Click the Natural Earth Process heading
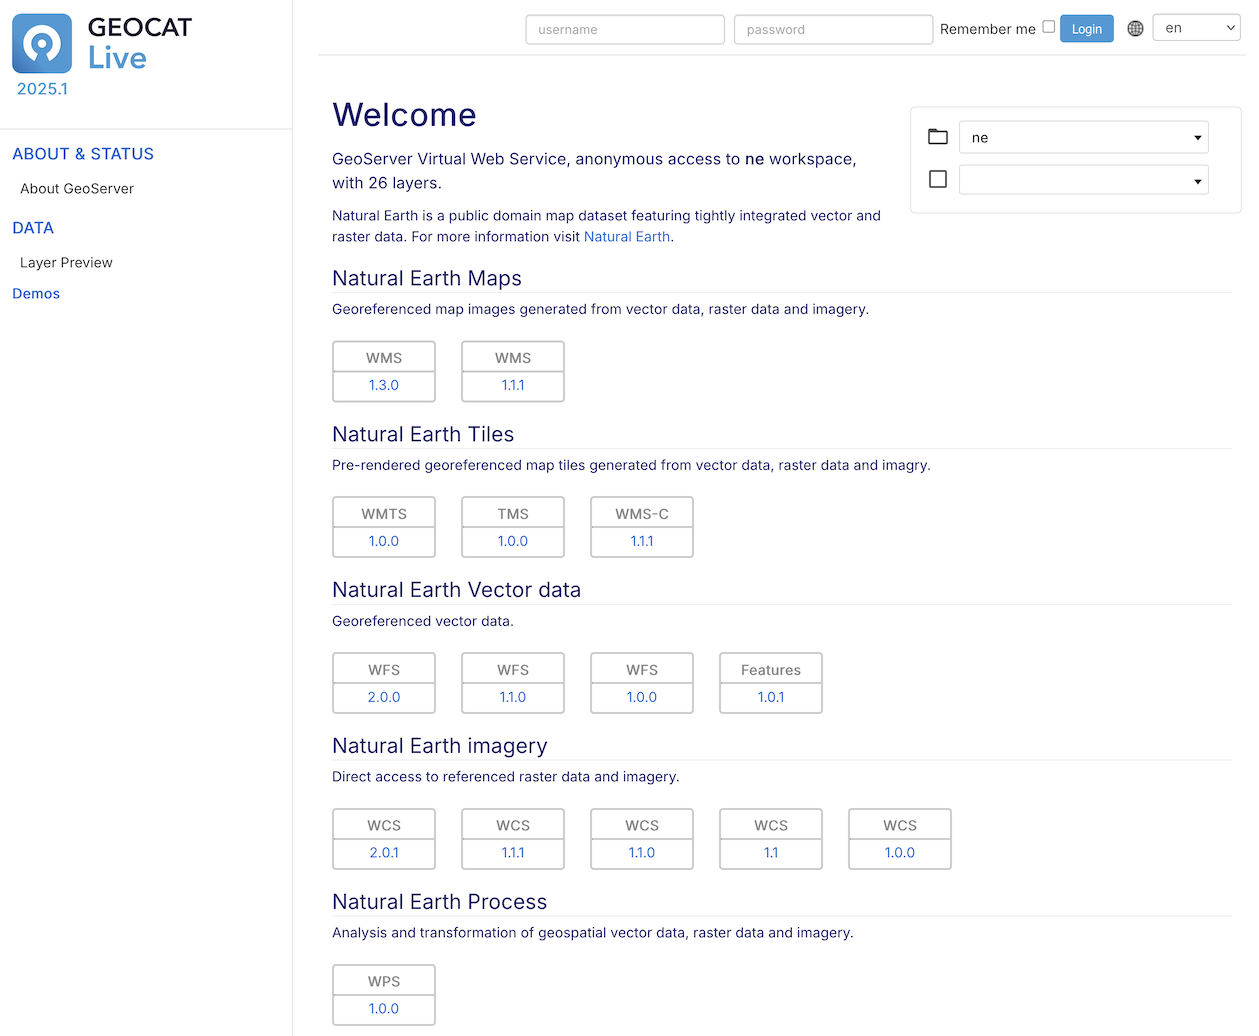This screenshot has width=1259, height=1036. pyautogui.click(x=440, y=902)
